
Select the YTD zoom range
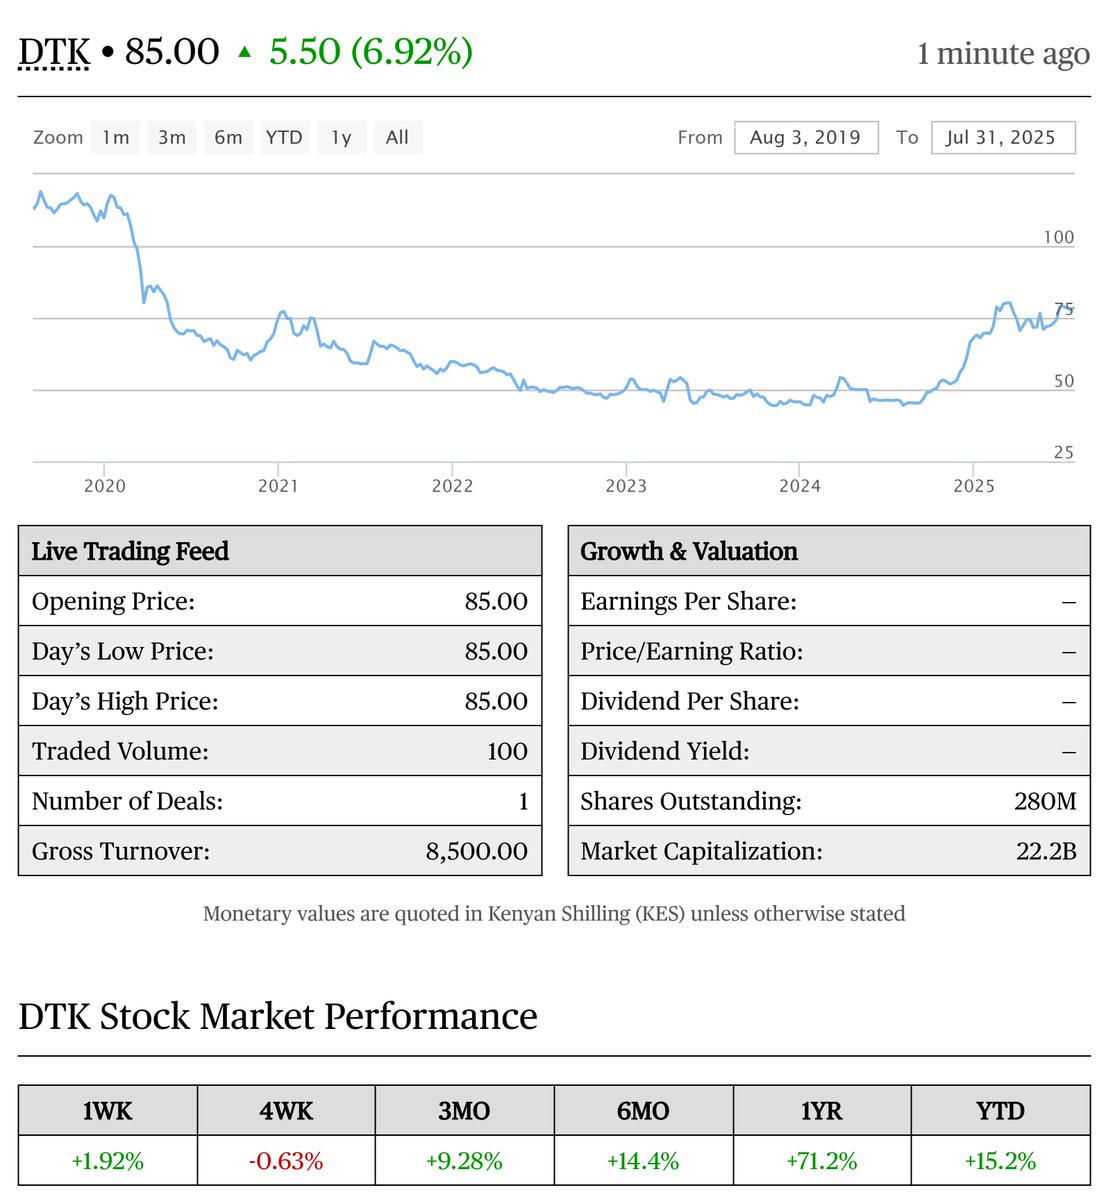click(x=284, y=138)
